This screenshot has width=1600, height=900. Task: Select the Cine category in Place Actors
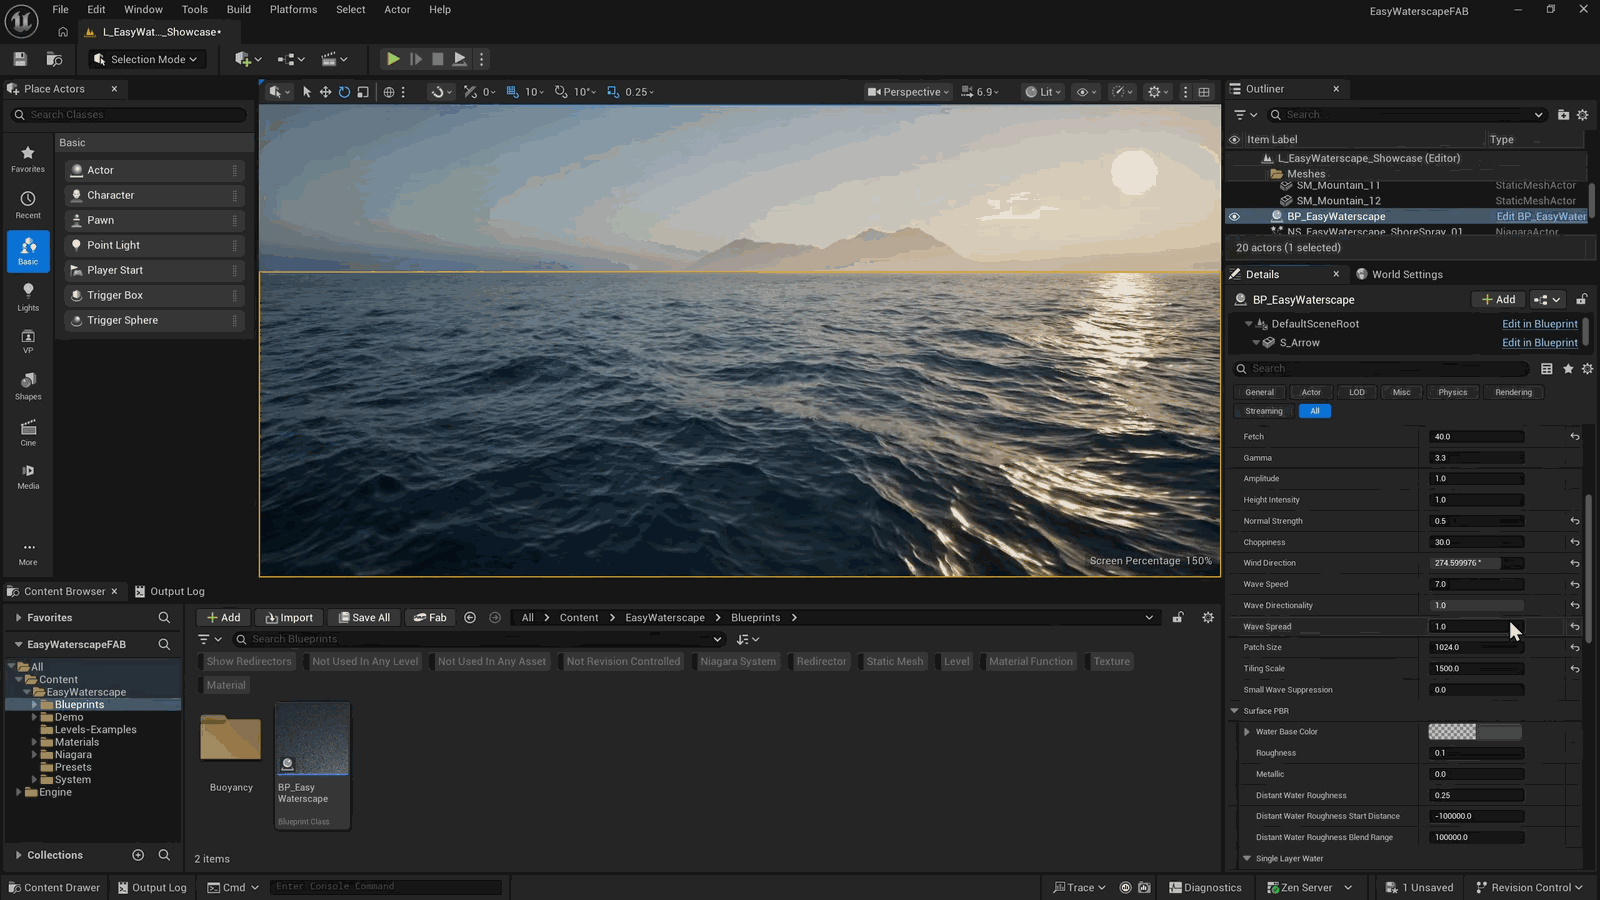click(28, 432)
